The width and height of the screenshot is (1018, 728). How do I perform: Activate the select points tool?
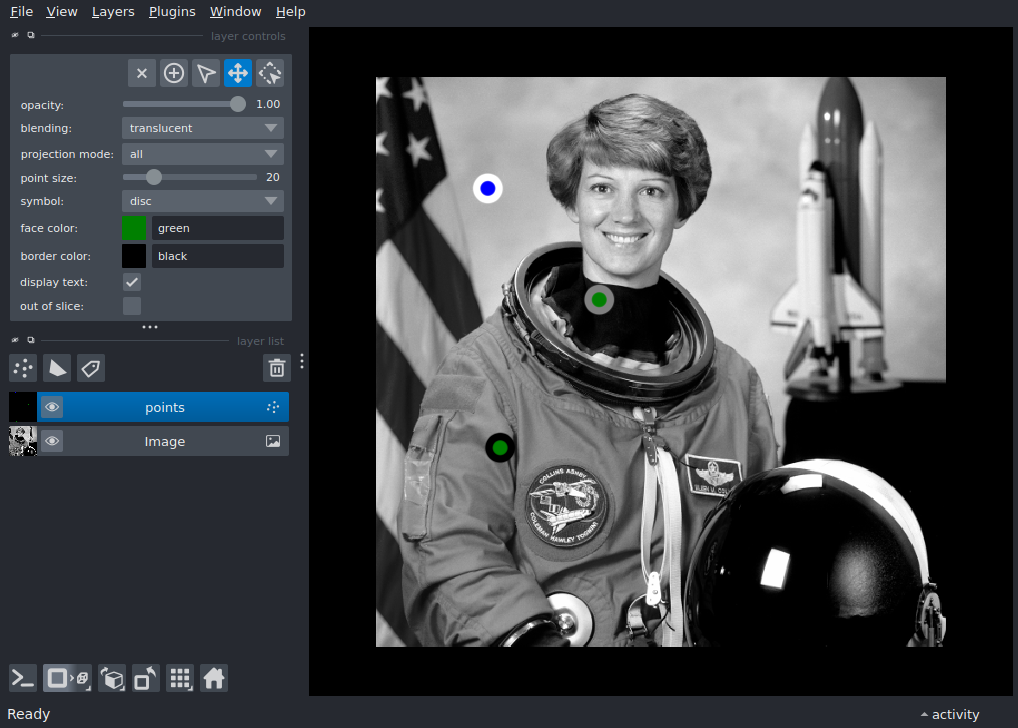206,73
